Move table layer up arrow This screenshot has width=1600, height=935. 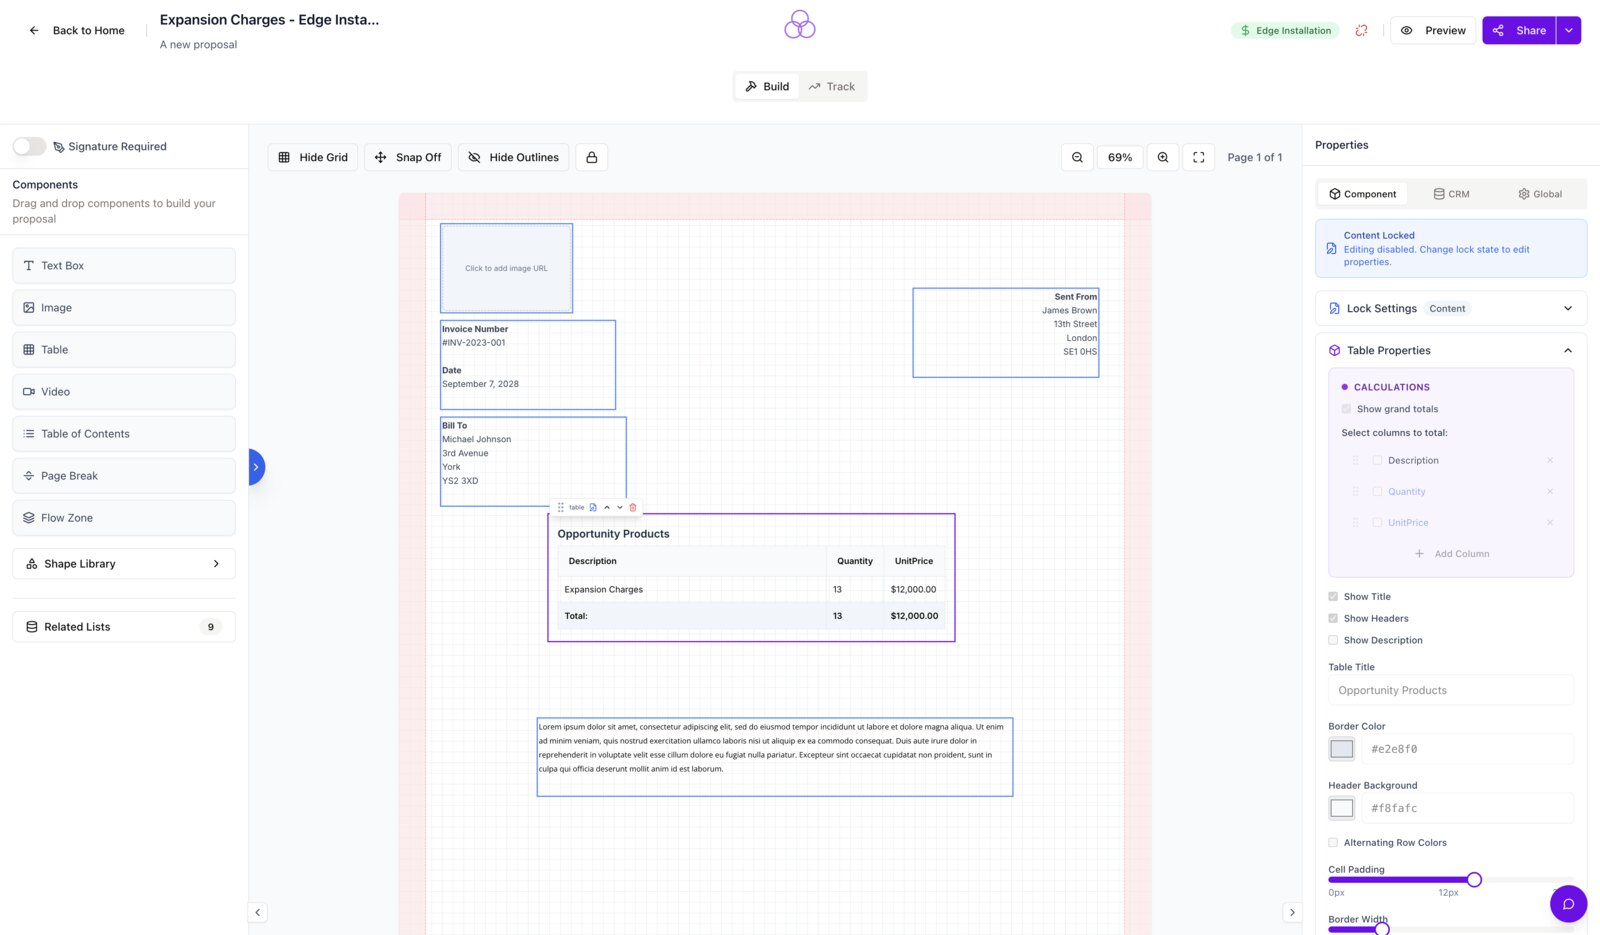(x=607, y=507)
